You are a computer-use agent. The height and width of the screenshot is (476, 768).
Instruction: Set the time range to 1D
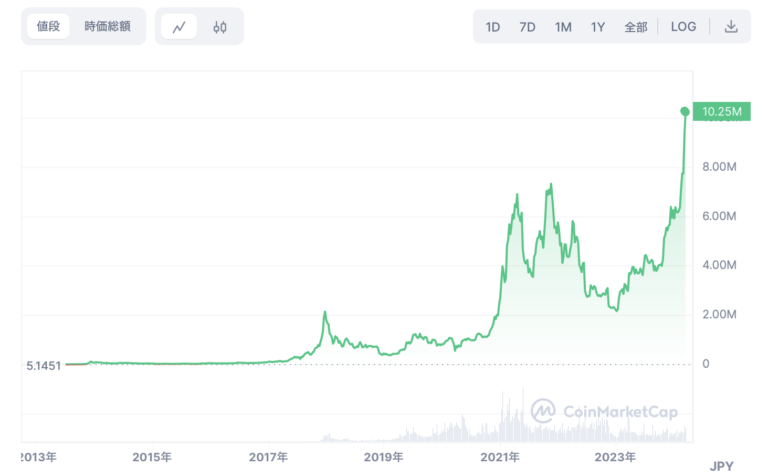coord(493,27)
